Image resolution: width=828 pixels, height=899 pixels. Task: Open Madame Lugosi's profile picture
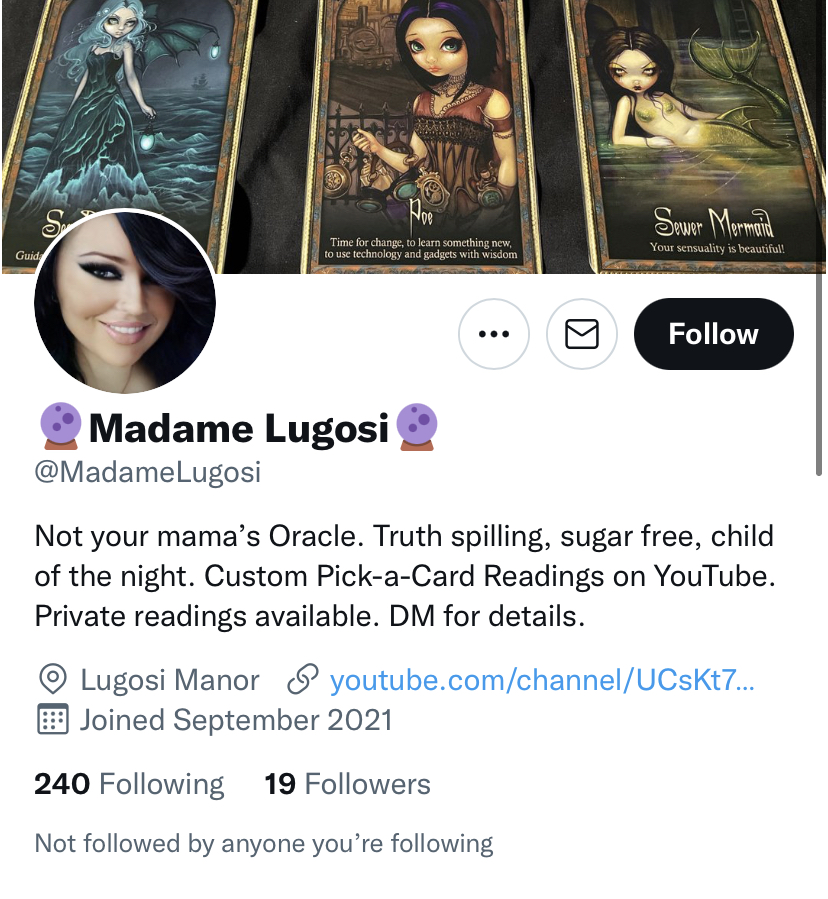coord(125,302)
